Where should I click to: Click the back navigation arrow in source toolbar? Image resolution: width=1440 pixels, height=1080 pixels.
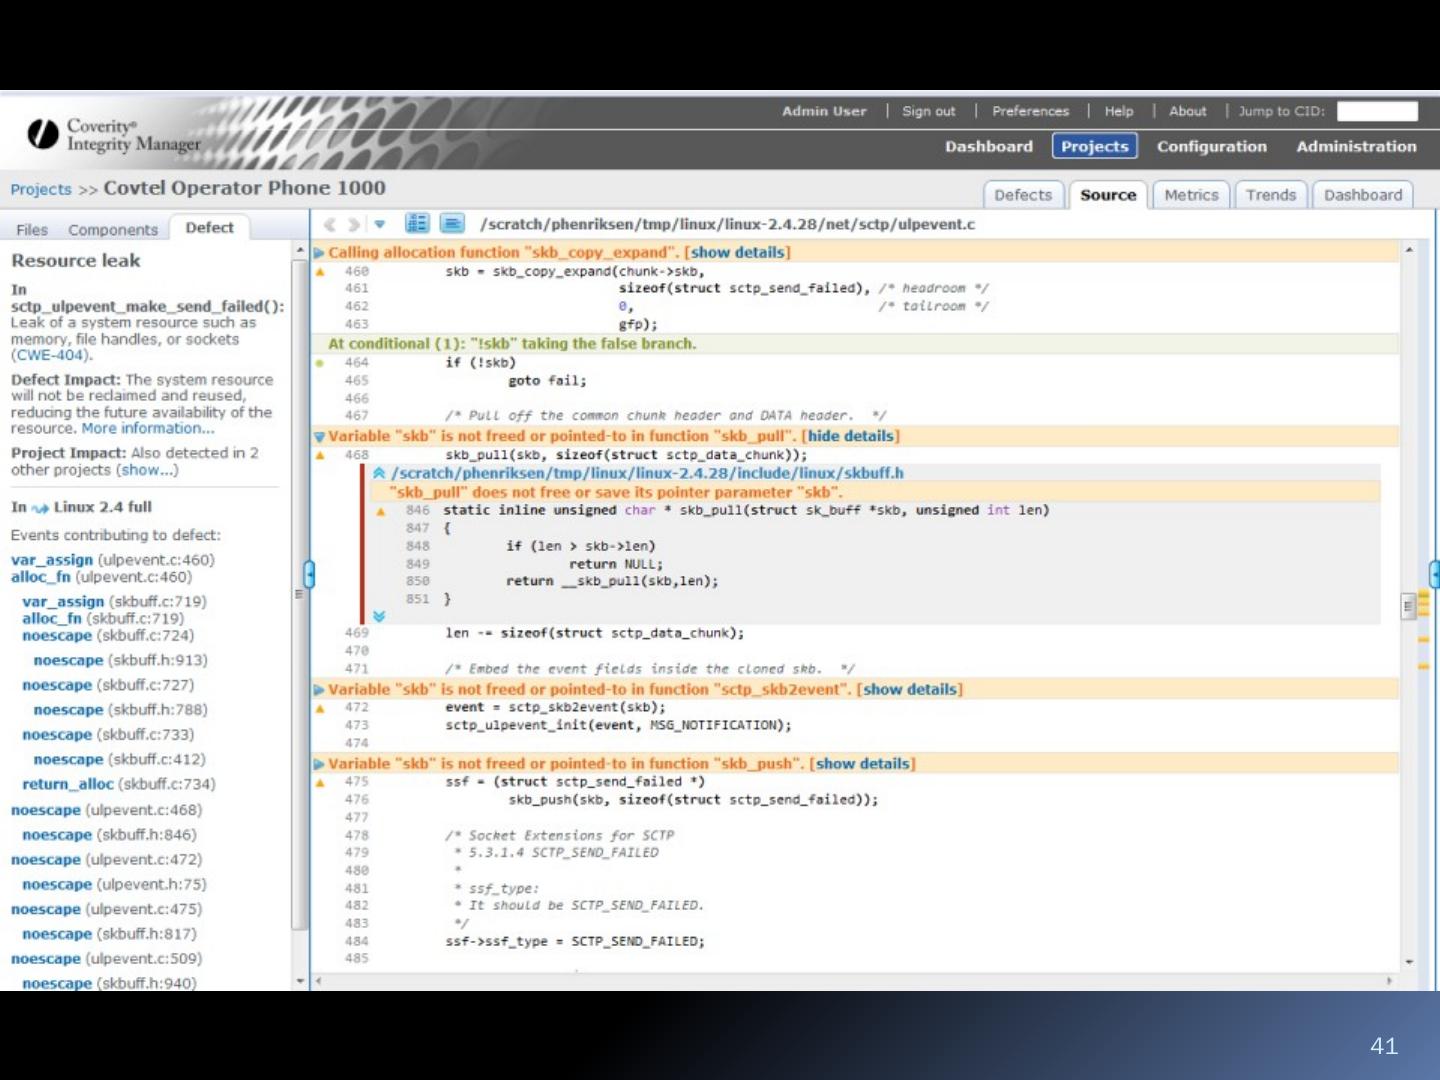point(329,224)
